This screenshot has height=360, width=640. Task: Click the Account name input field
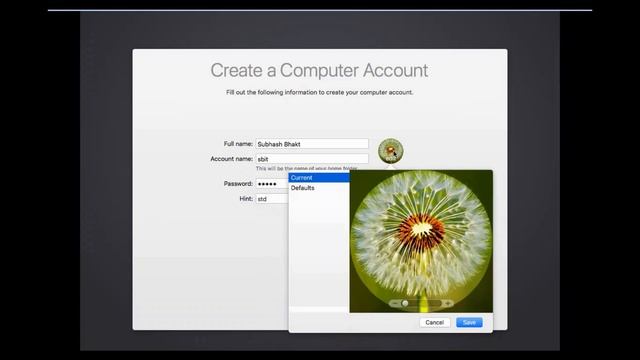coord(312,159)
